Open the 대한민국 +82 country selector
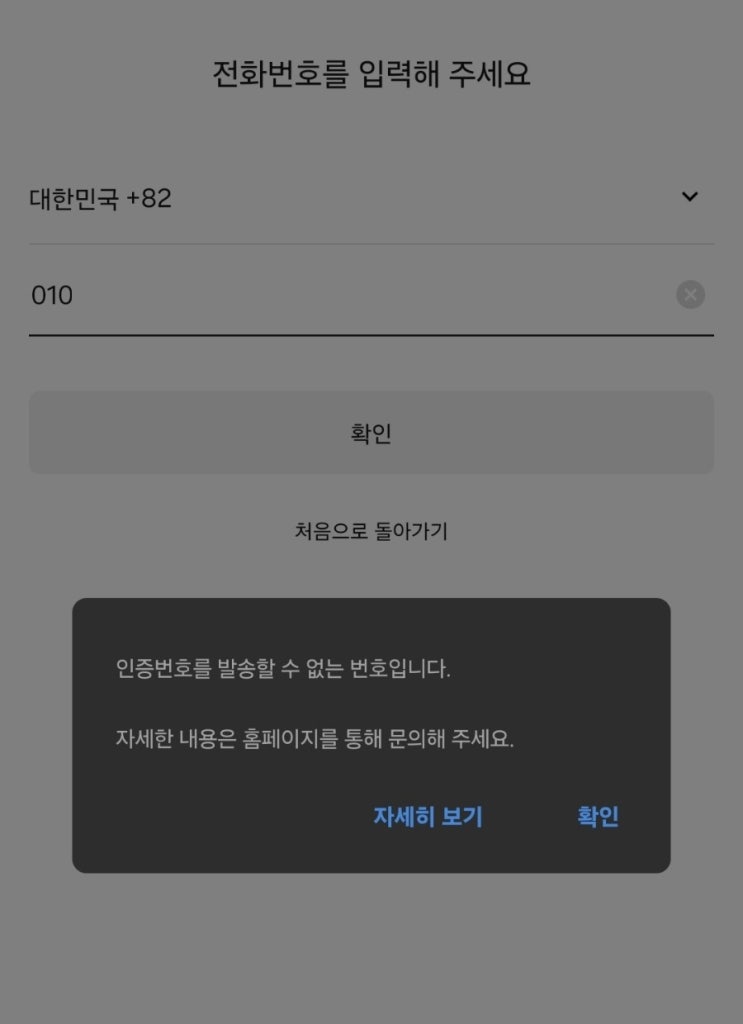The height and width of the screenshot is (1024, 743). [371, 198]
